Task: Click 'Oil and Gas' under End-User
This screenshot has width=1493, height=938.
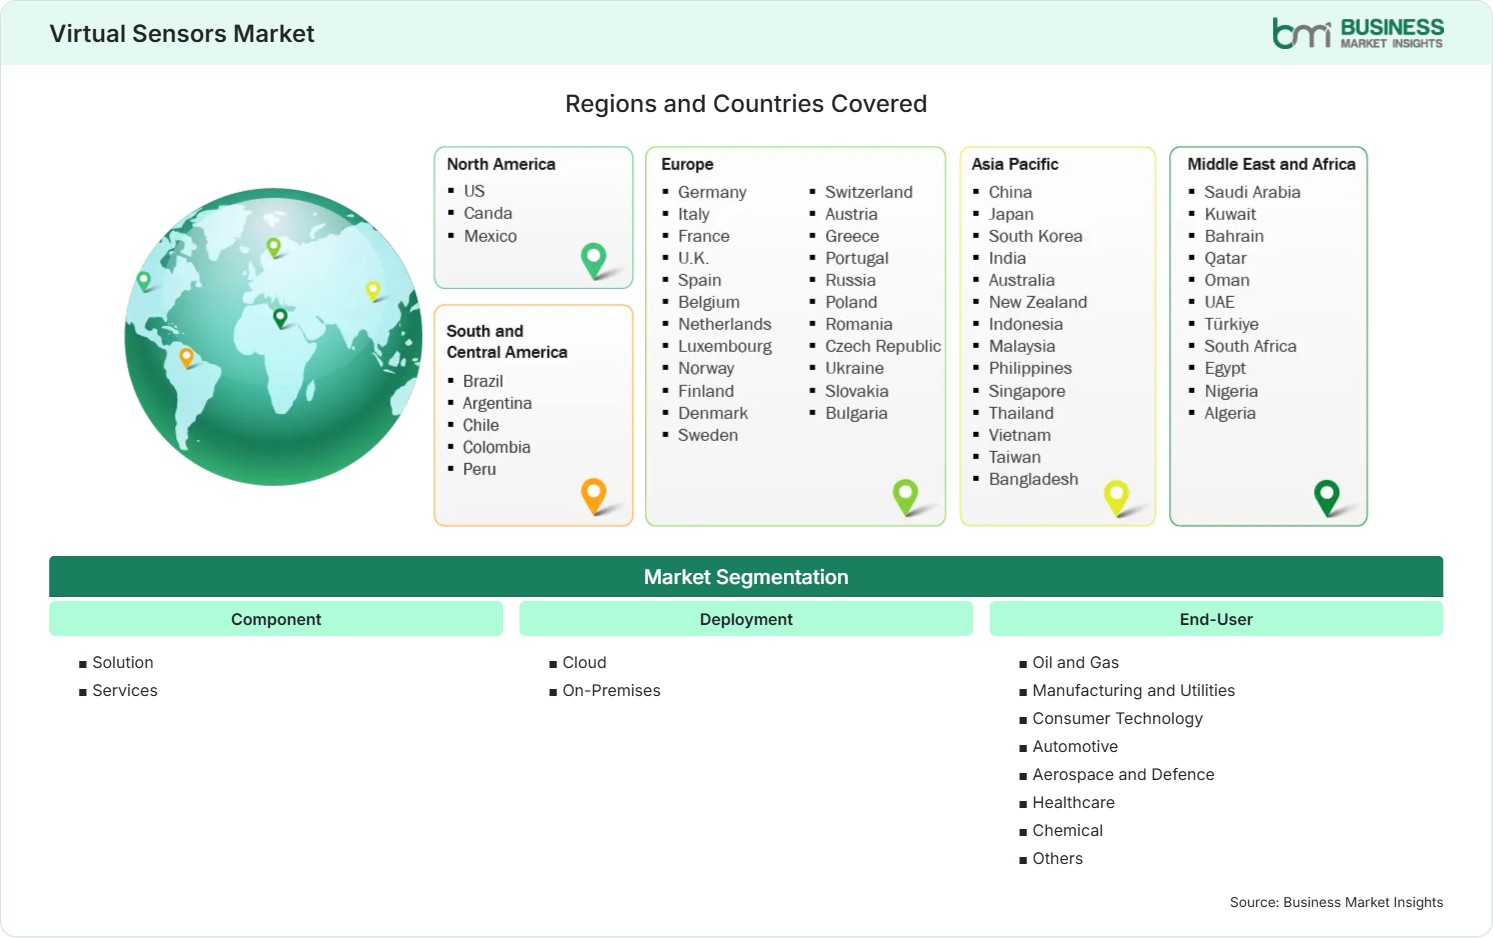Action: tap(1075, 662)
